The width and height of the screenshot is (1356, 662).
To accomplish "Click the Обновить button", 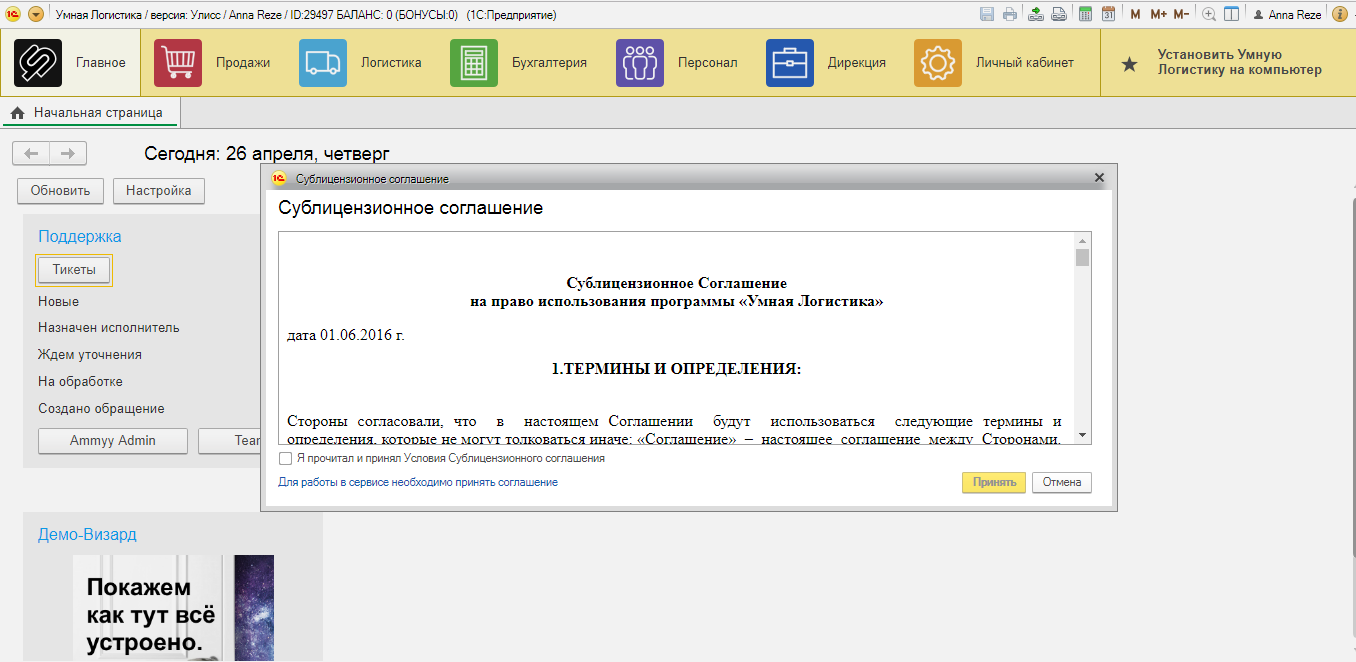I will coord(60,190).
